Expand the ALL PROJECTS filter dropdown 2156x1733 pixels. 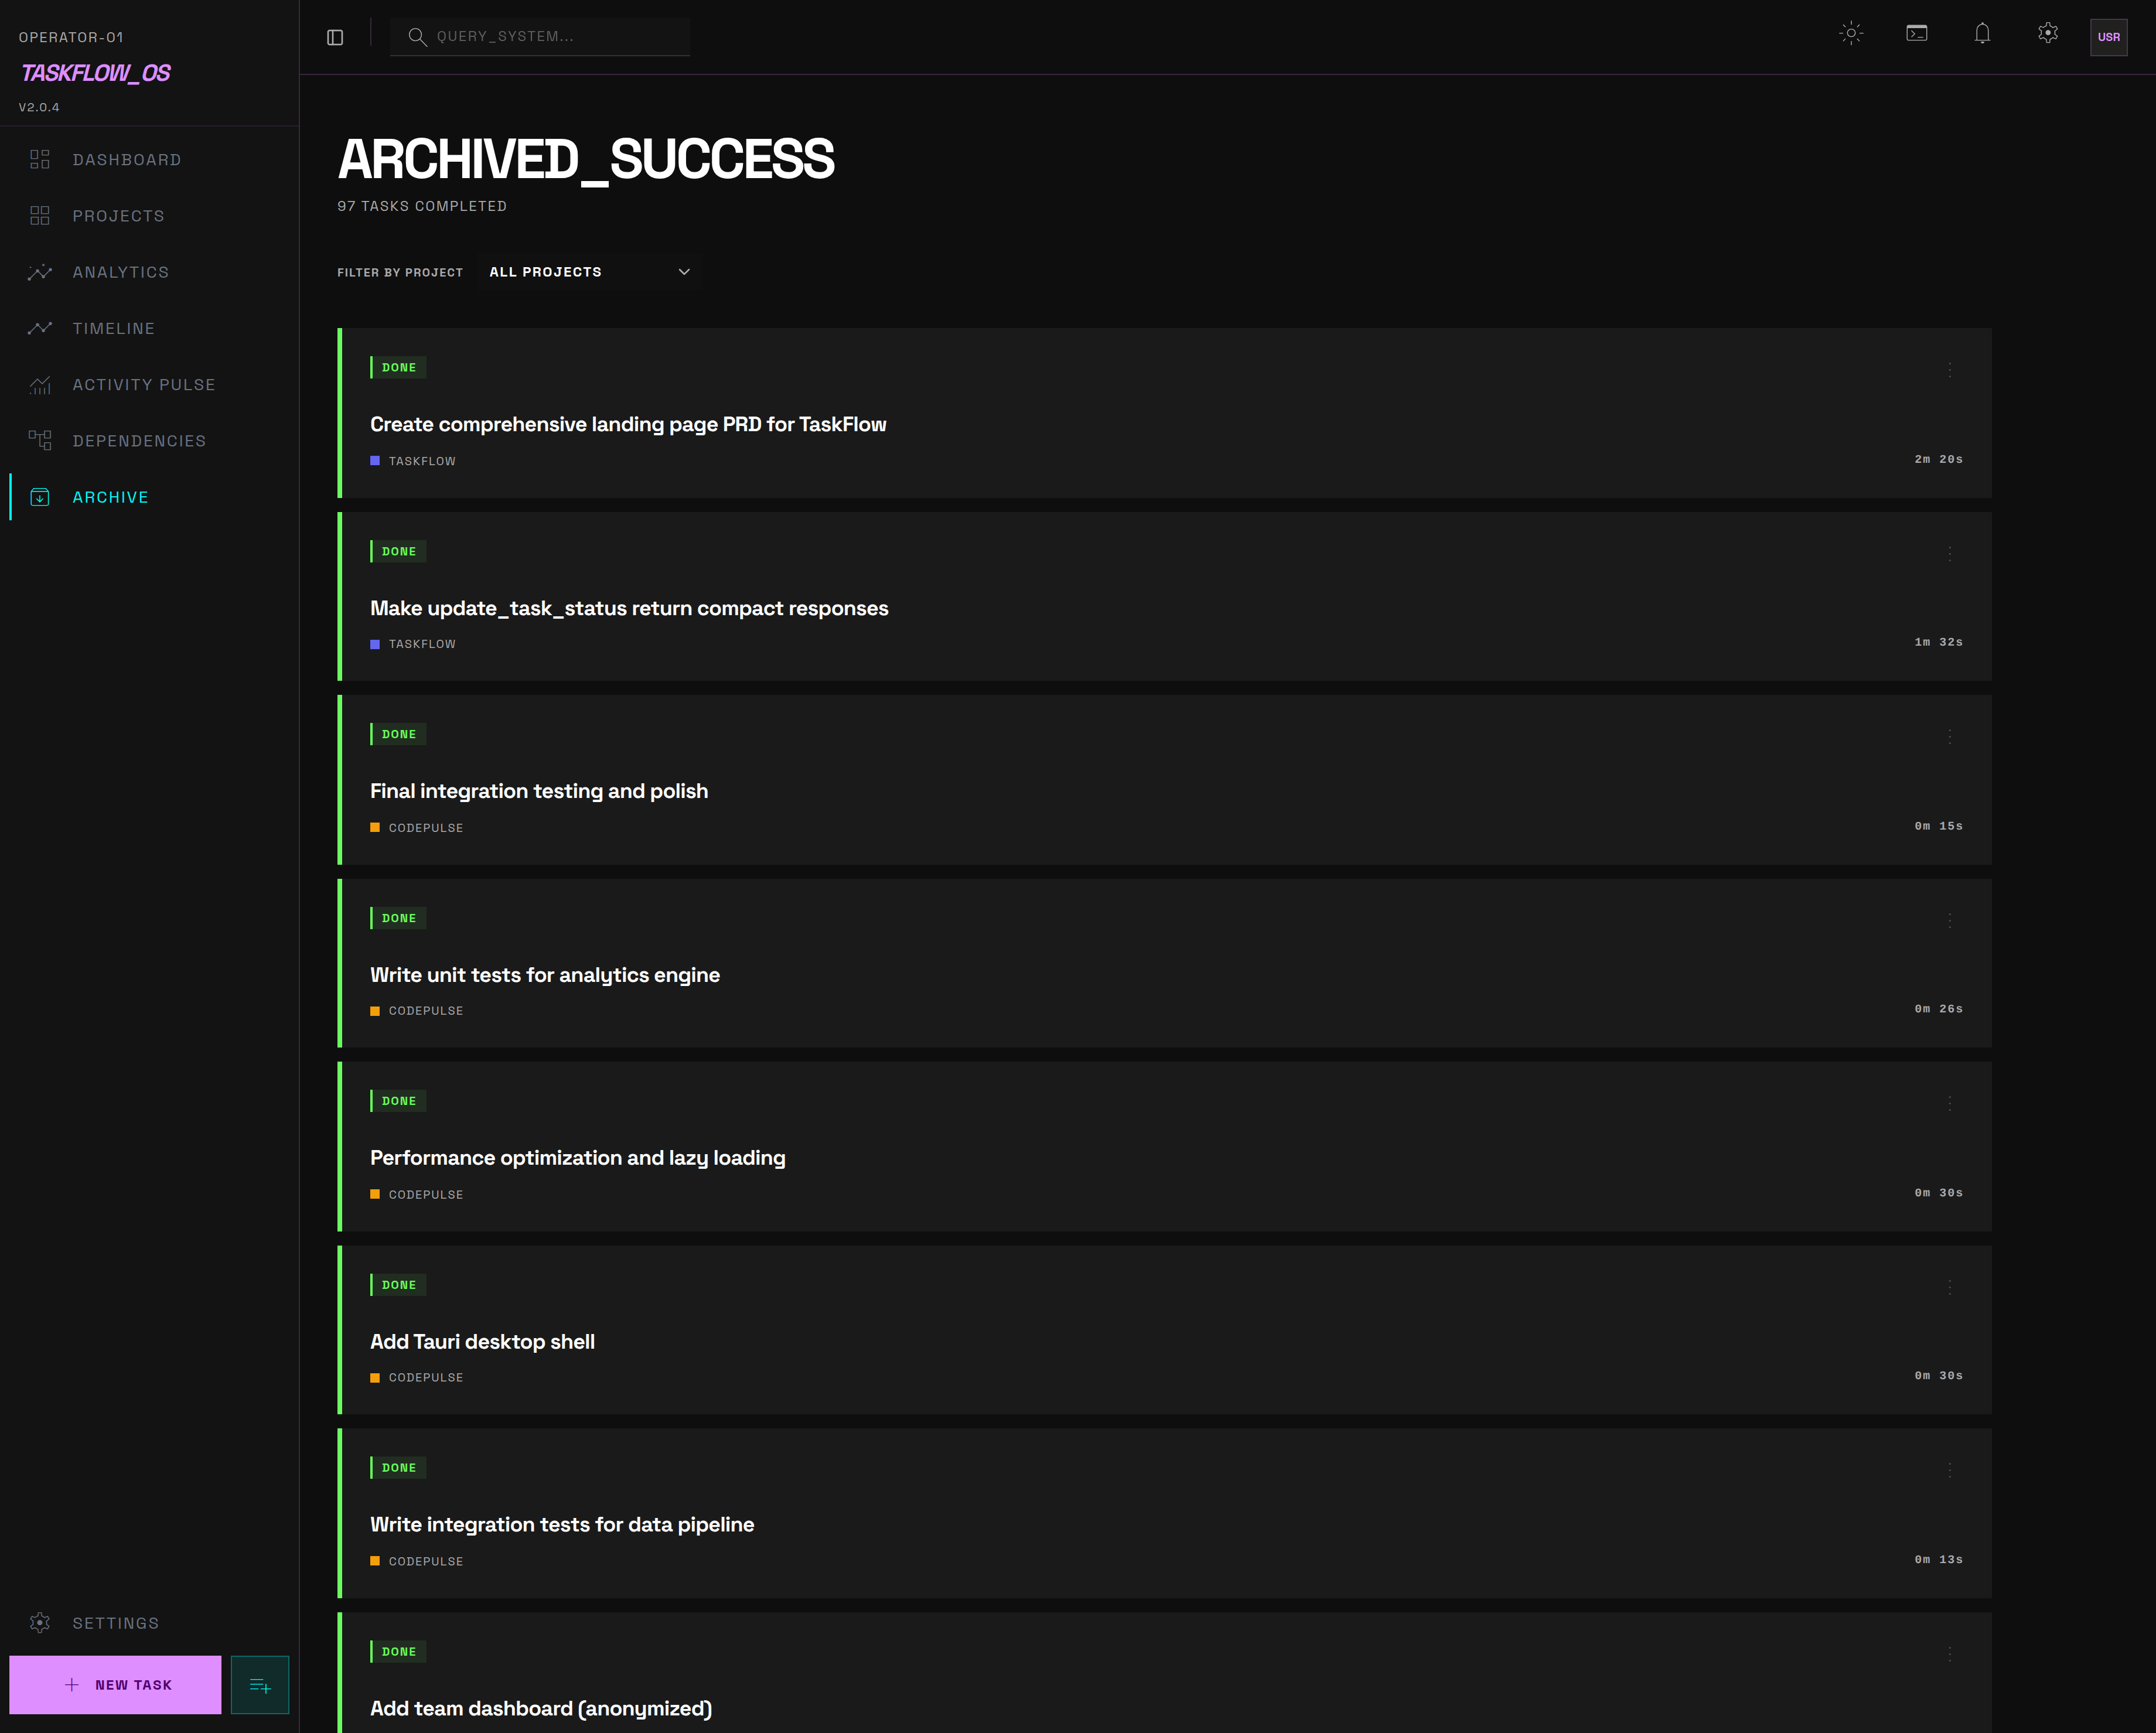click(x=589, y=271)
